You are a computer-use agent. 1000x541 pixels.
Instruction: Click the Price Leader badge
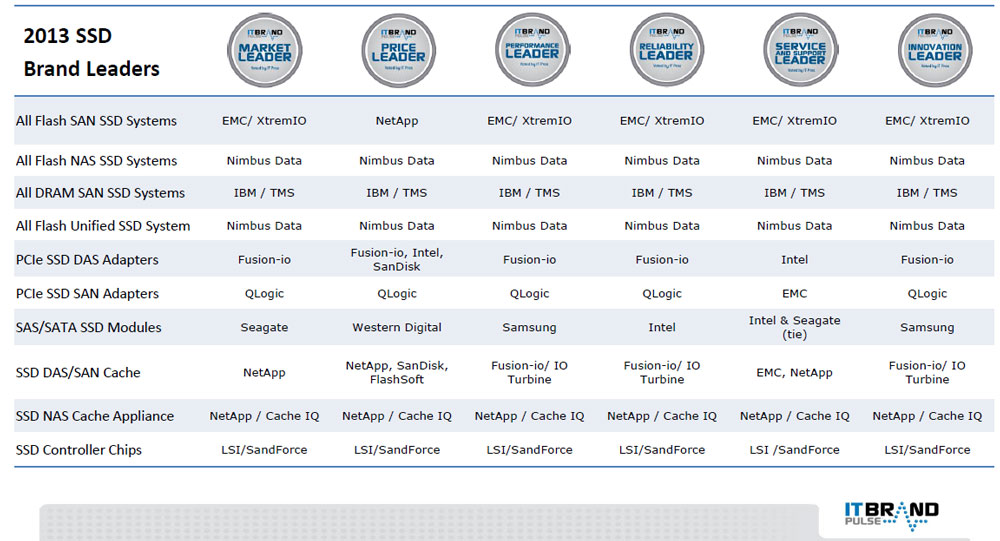[x=398, y=50]
